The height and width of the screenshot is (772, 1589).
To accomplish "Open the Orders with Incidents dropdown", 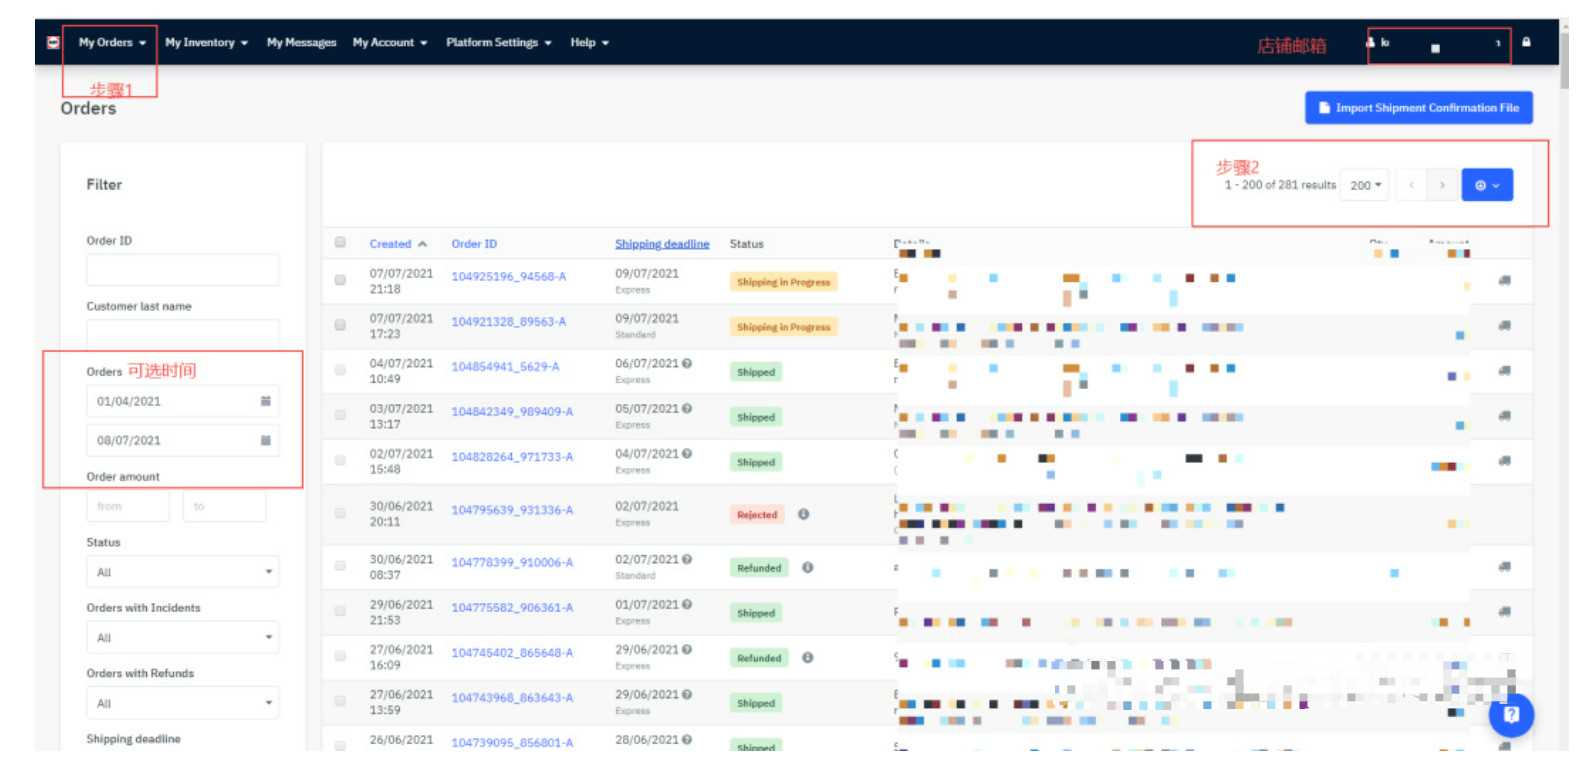I will coord(183,637).
